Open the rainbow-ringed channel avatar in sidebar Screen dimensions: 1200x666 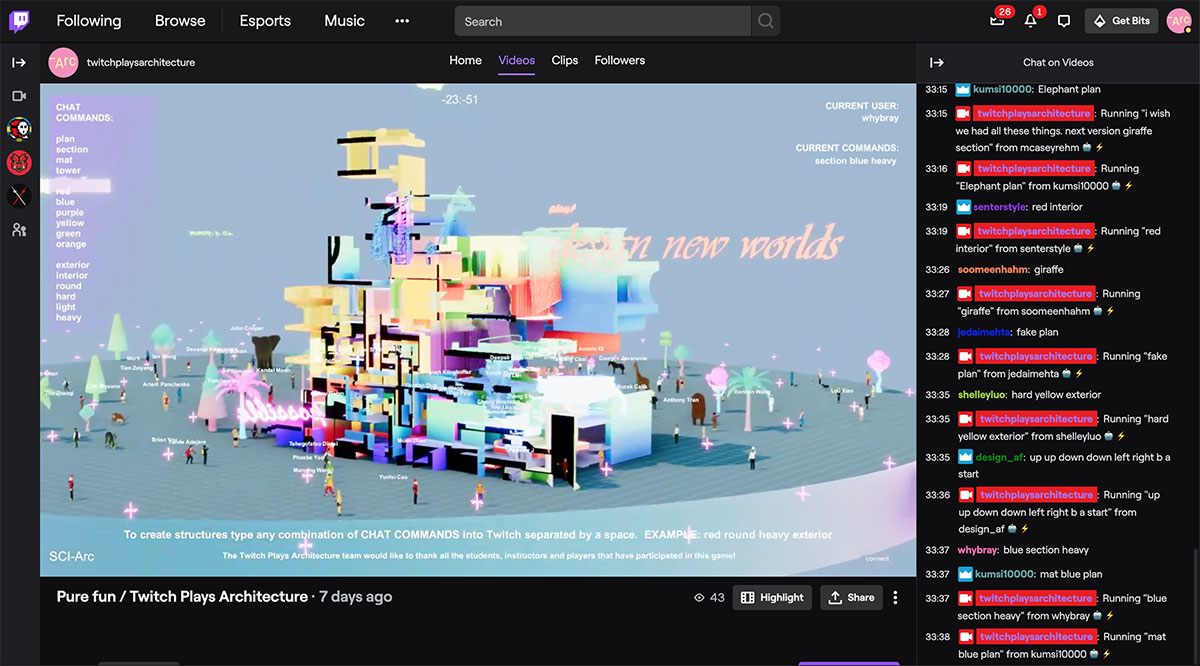click(x=19, y=129)
